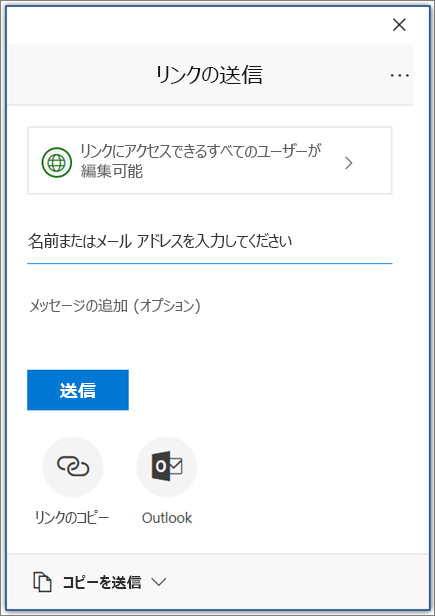Click the green globe permission icon
Viewport: 435px width, 616px height.
pos(57,162)
